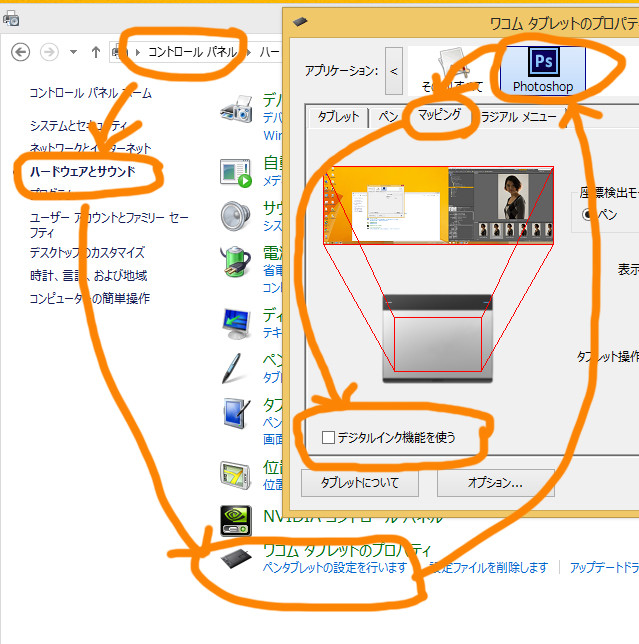Open the recent locations dropdown arrow
The height and width of the screenshot is (644, 639).
(x=73, y=52)
